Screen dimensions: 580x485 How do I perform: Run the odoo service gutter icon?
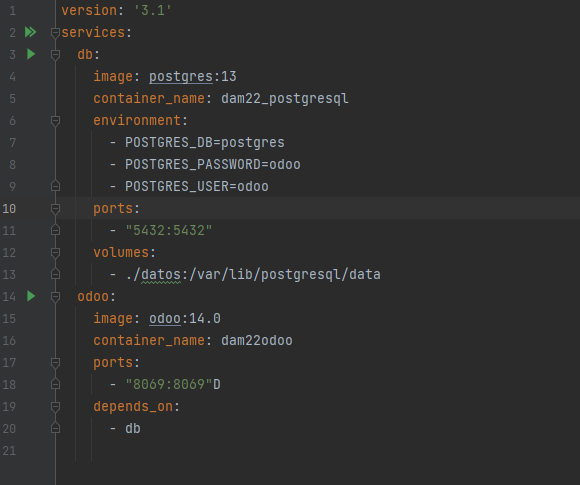[x=31, y=296]
